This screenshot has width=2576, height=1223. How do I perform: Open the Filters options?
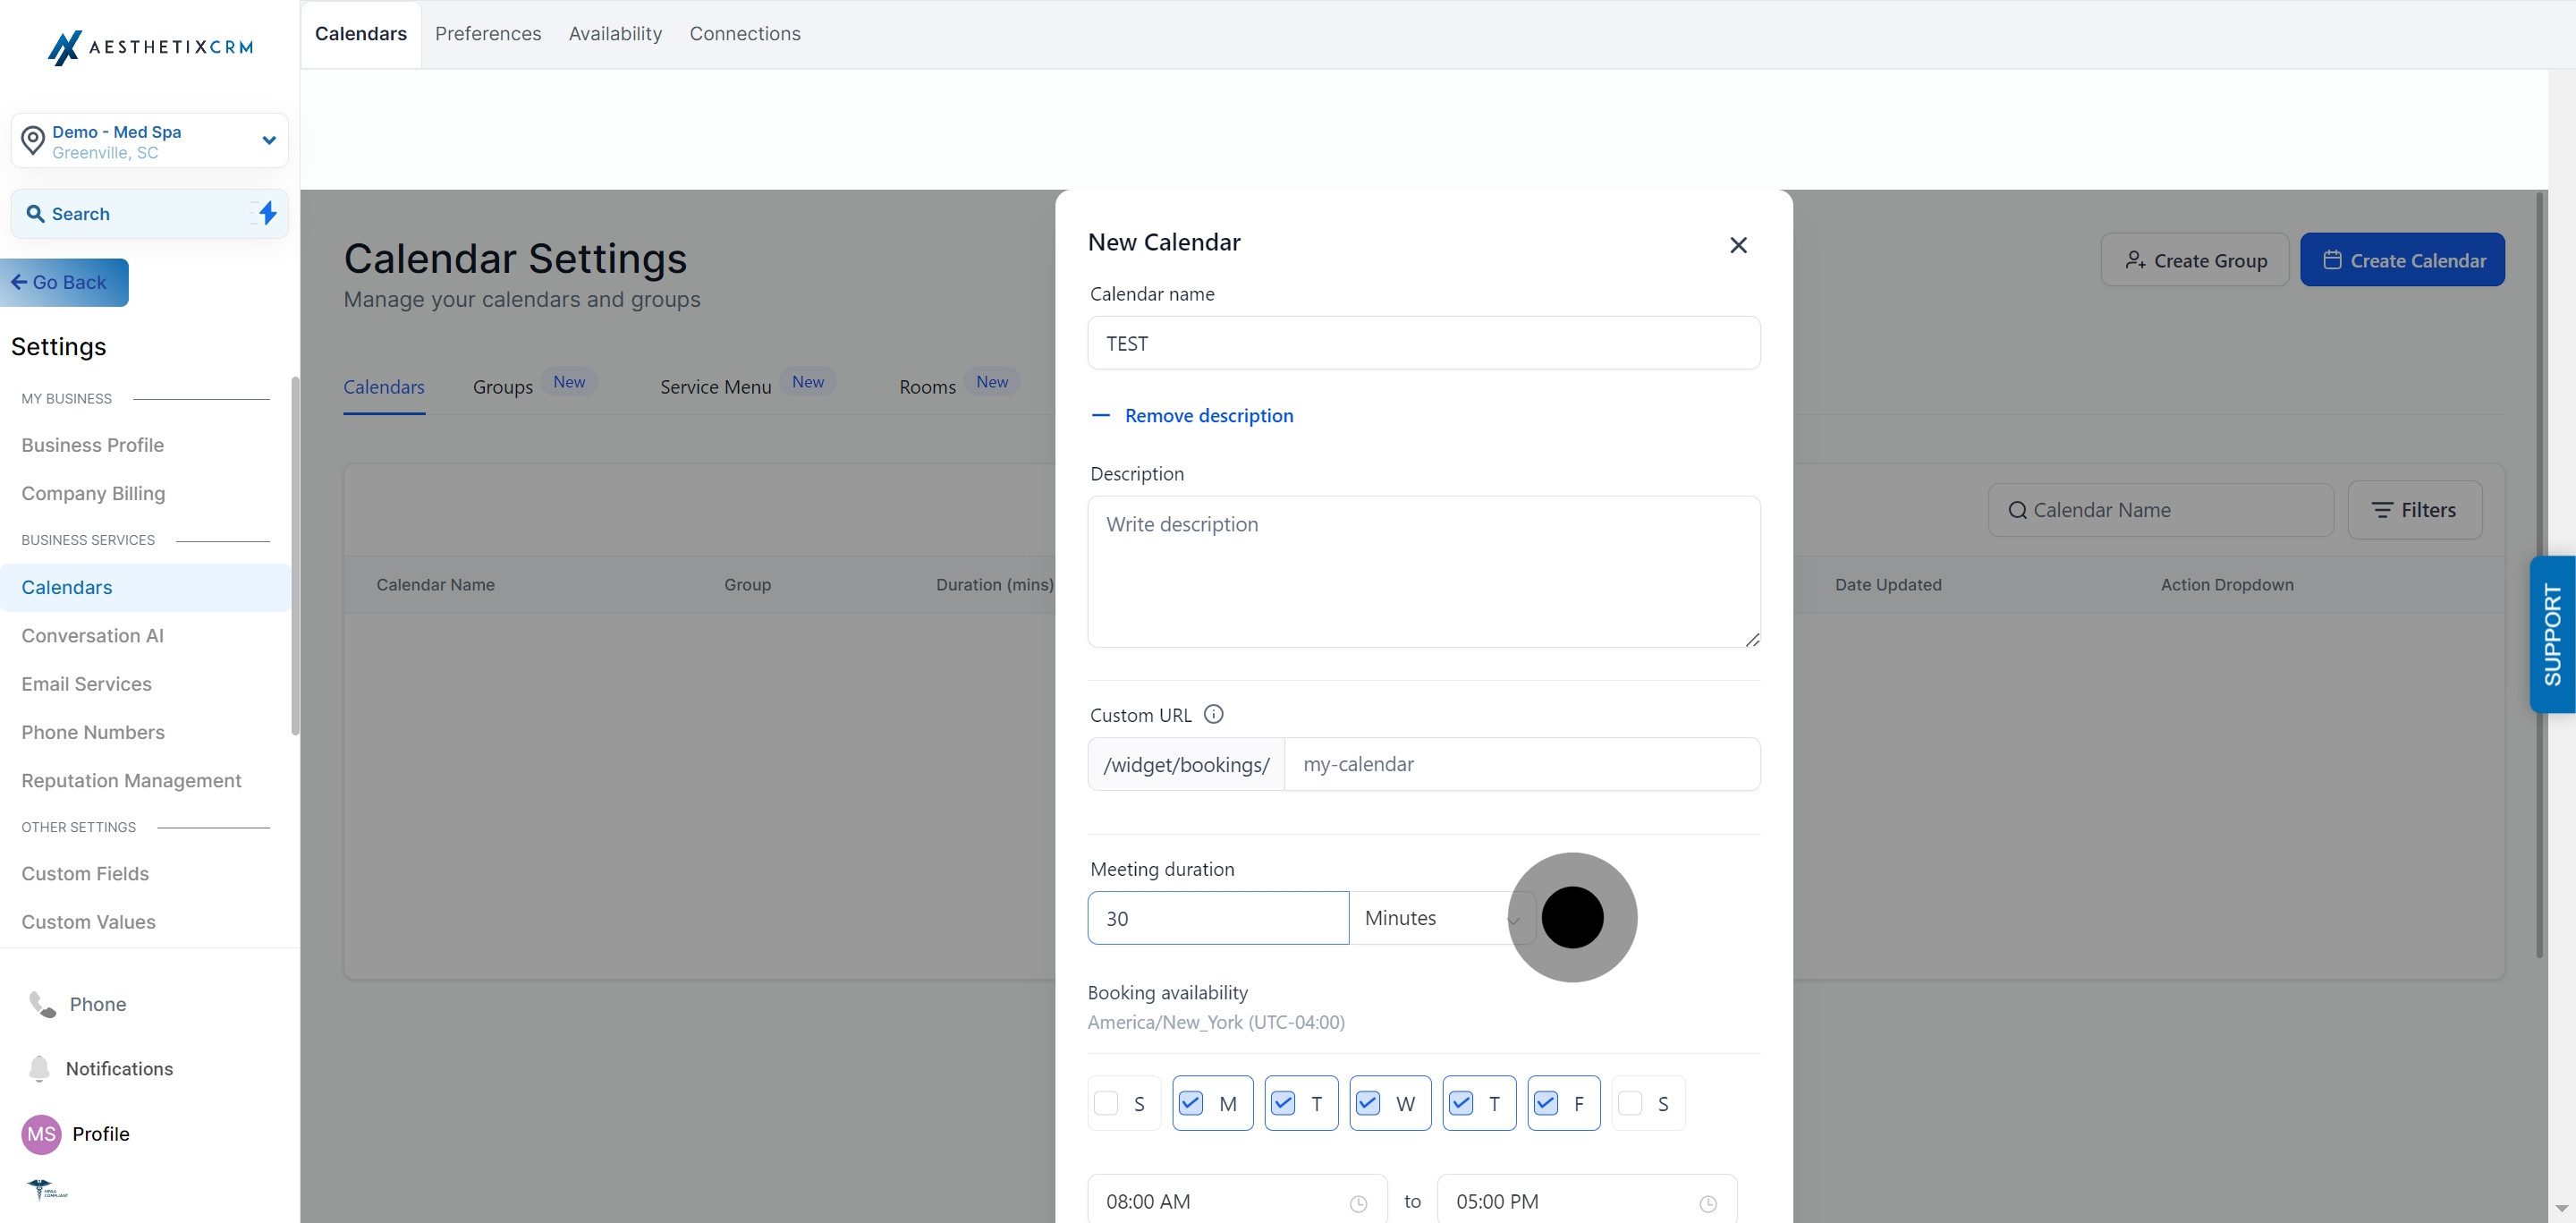pos(2414,510)
